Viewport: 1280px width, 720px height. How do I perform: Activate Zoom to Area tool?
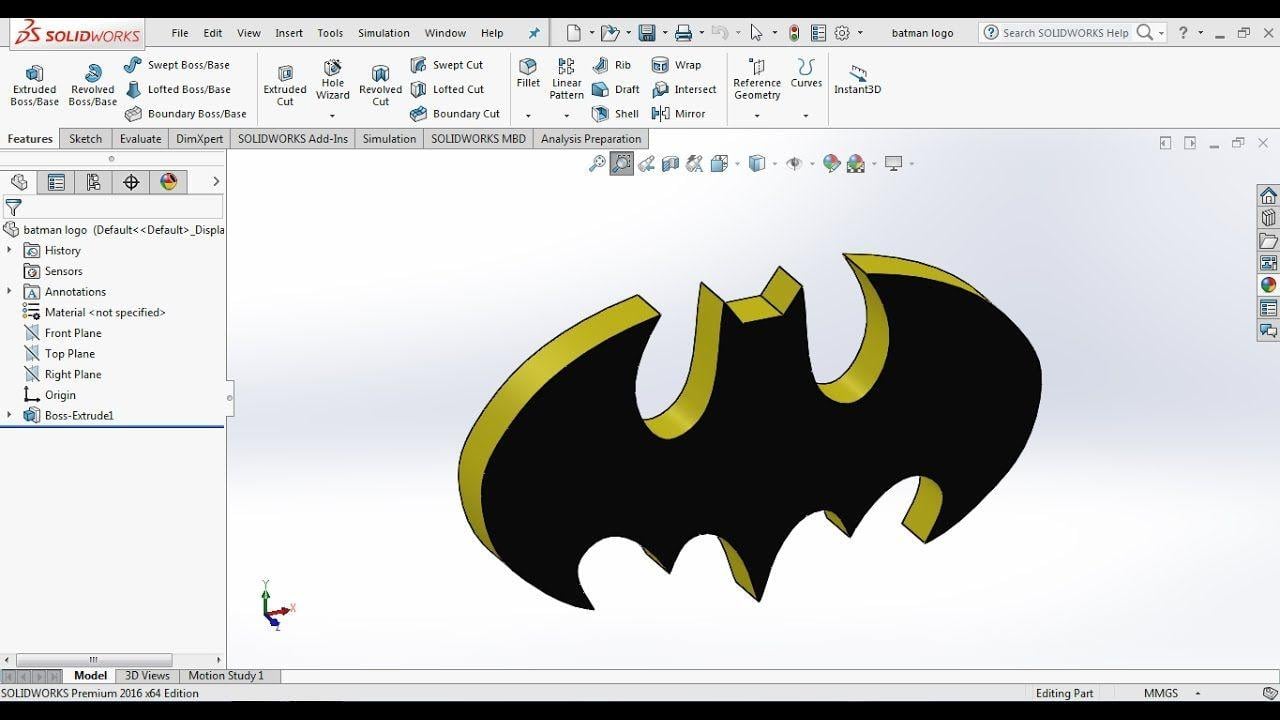(x=621, y=163)
